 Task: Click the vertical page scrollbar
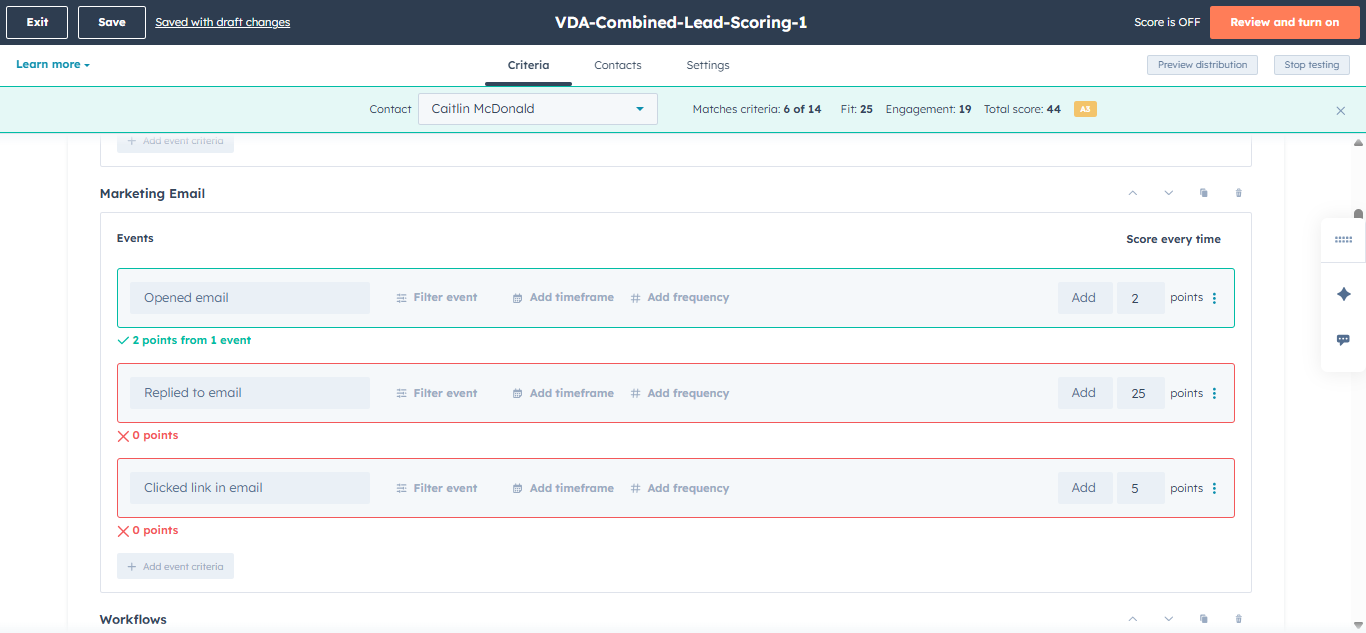pyautogui.click(x=1358, y=212)
